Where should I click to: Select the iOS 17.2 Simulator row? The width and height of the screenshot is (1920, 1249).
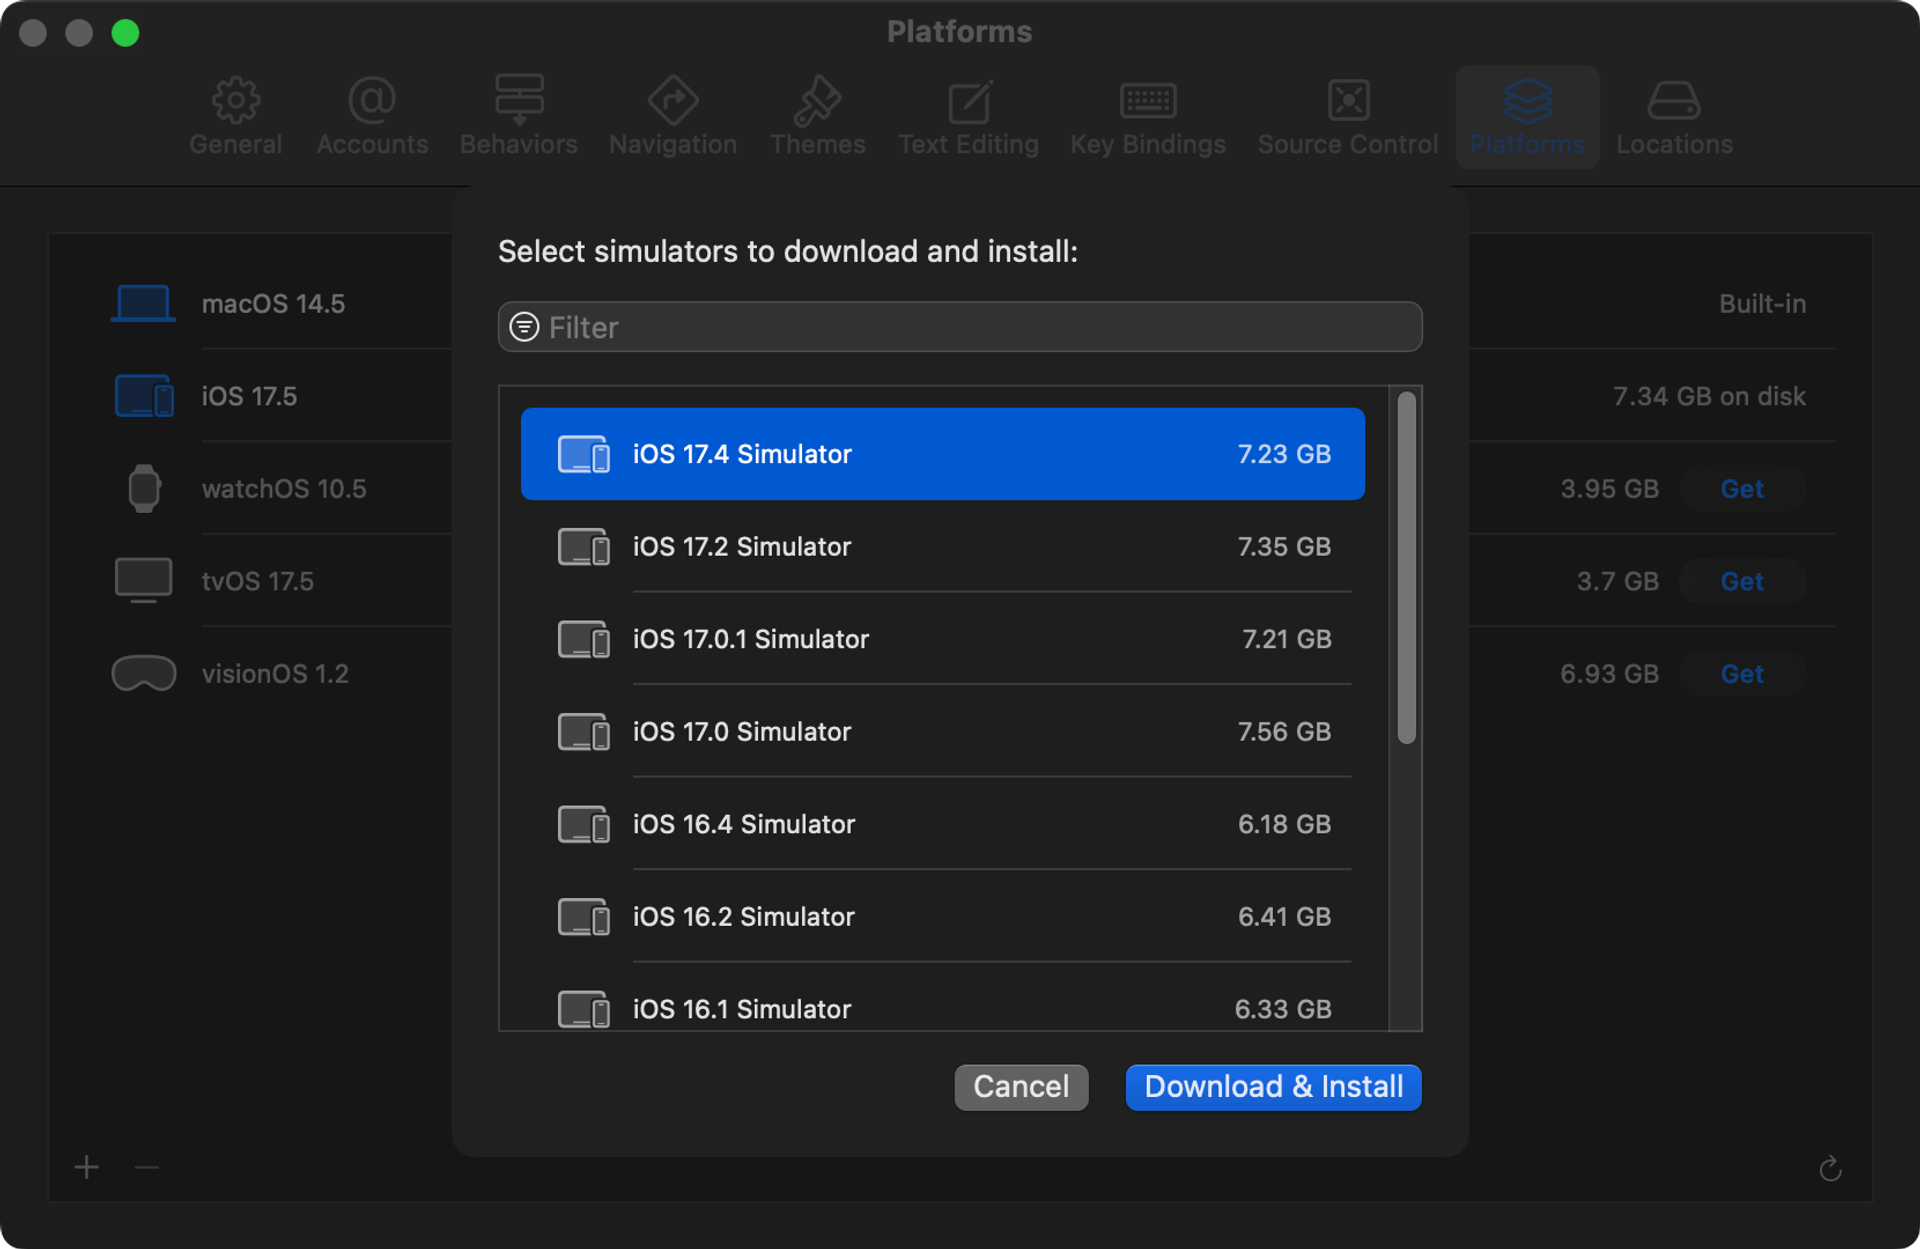tap(942, 547)
